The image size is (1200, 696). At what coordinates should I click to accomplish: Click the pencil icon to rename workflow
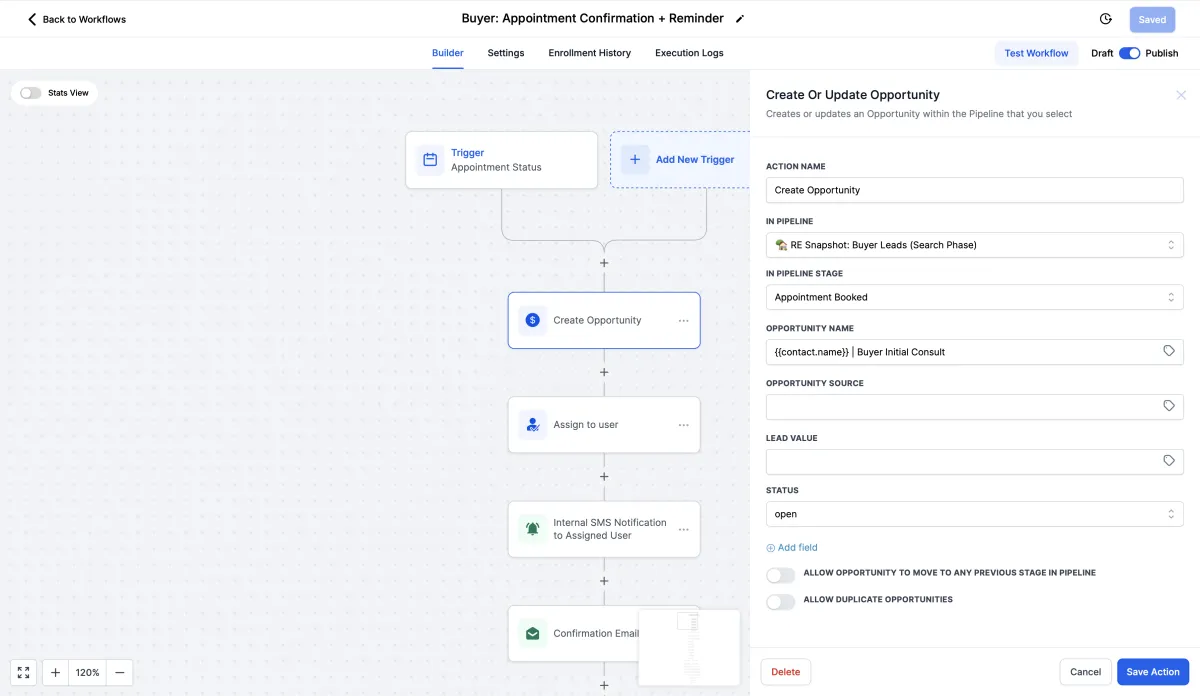tap(740, 19)
